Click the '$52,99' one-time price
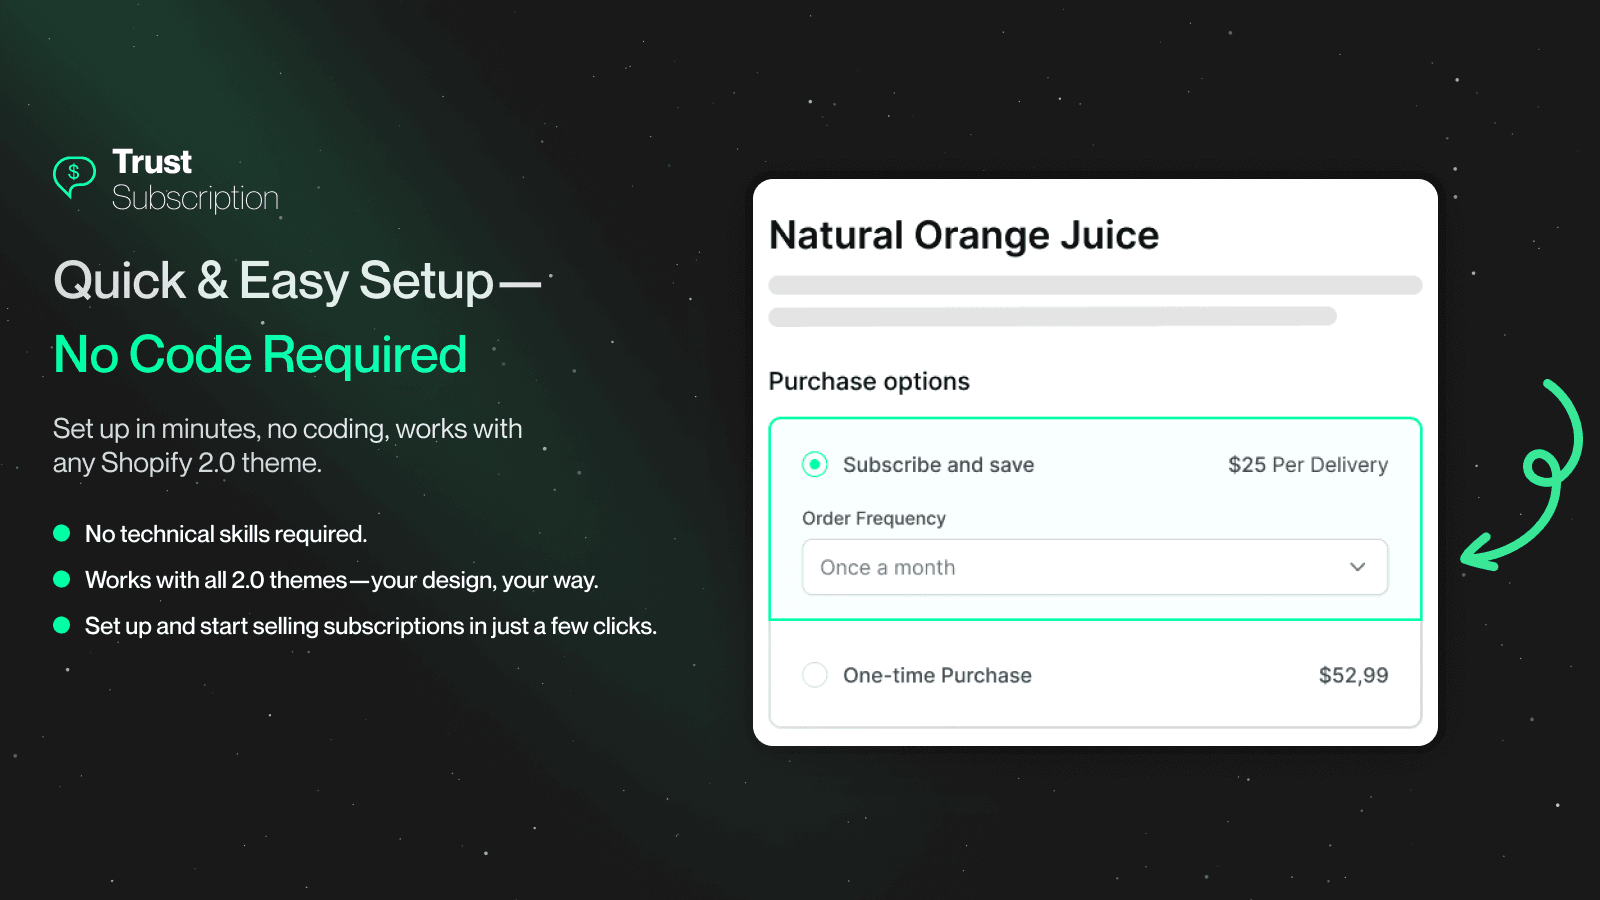 [x=1353, y=676]
